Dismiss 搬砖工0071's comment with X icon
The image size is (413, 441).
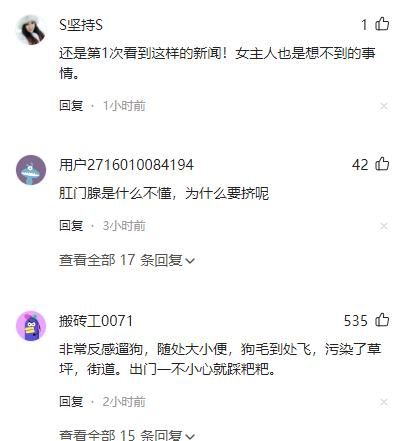tap(384, 402)
